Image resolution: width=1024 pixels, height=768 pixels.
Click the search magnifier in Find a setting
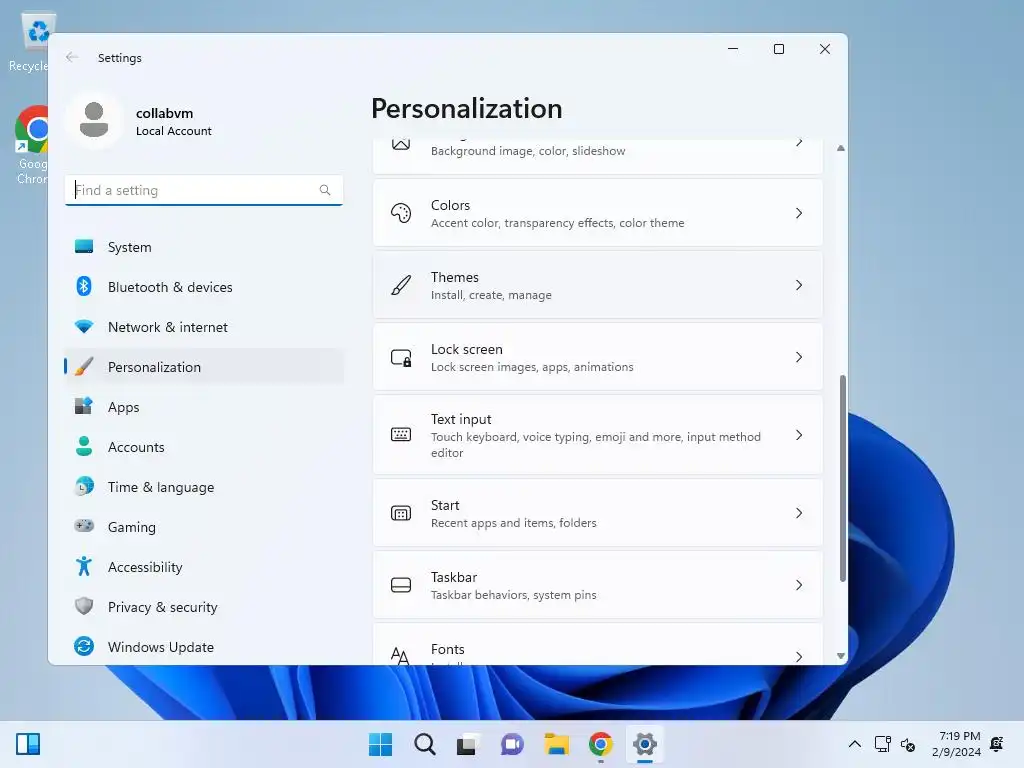coord(325,190)
